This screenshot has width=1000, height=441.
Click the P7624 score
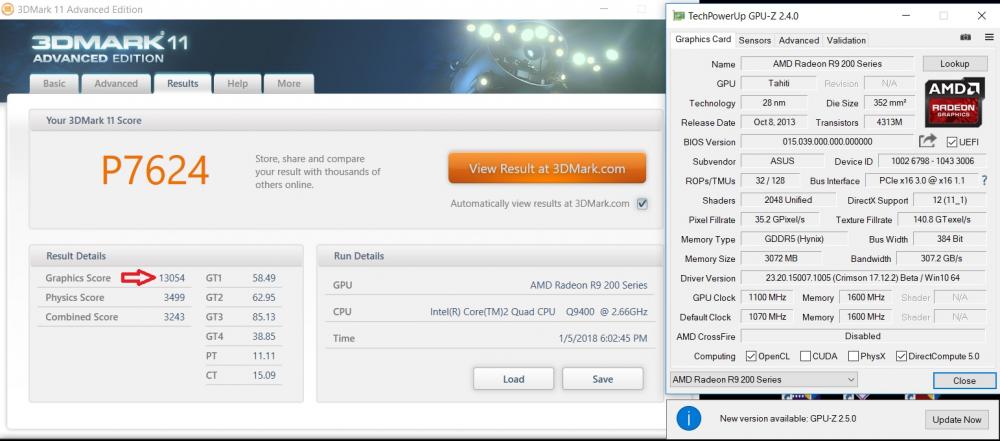[x=155, y=170]
